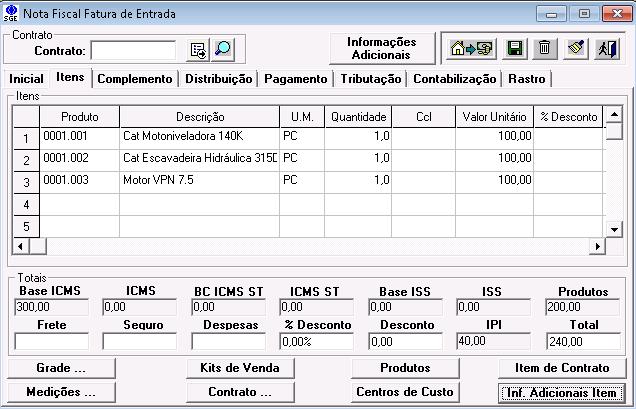Click the SGE application icon in title bar
636x409 pixels.
pos(11,13)
